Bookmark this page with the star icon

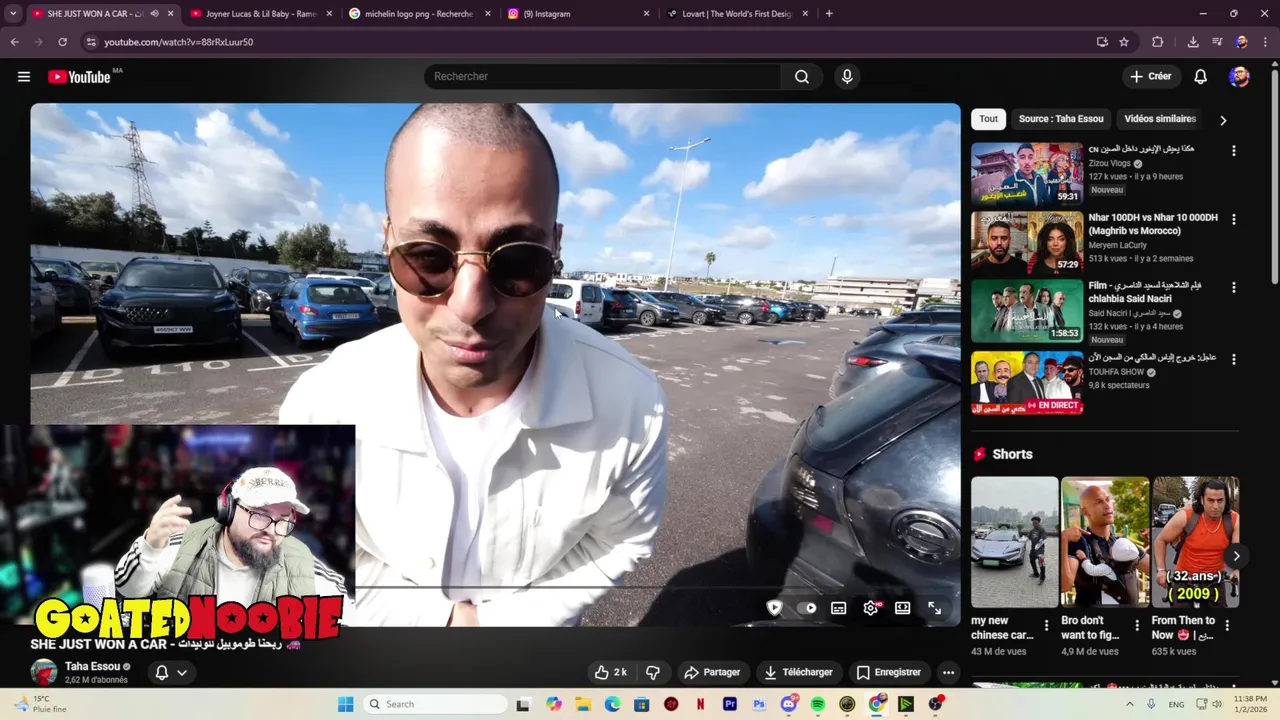[x=1124, y=42]
